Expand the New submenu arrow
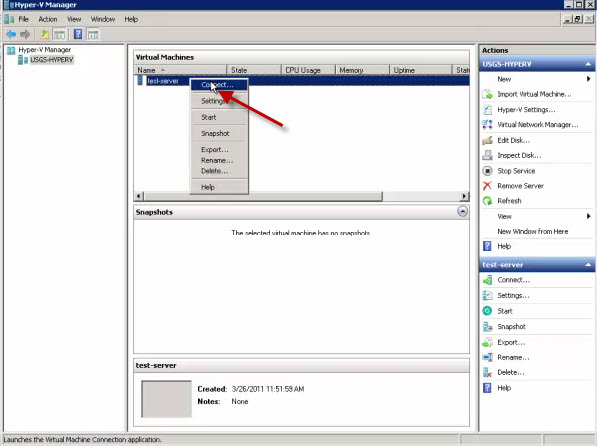597x446 pixels. pos(588,79)
